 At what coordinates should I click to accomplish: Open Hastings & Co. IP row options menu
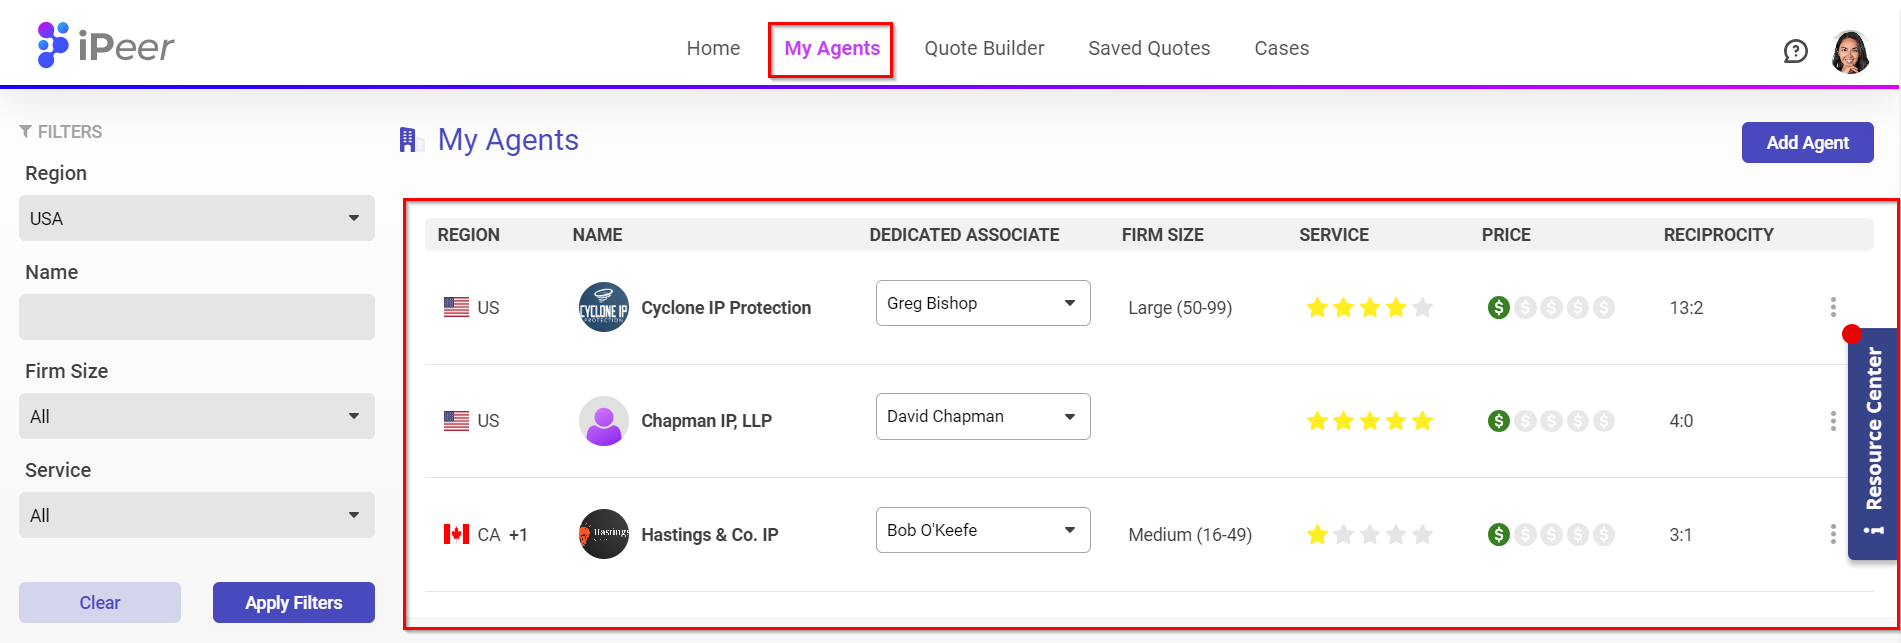(1832, 535)
